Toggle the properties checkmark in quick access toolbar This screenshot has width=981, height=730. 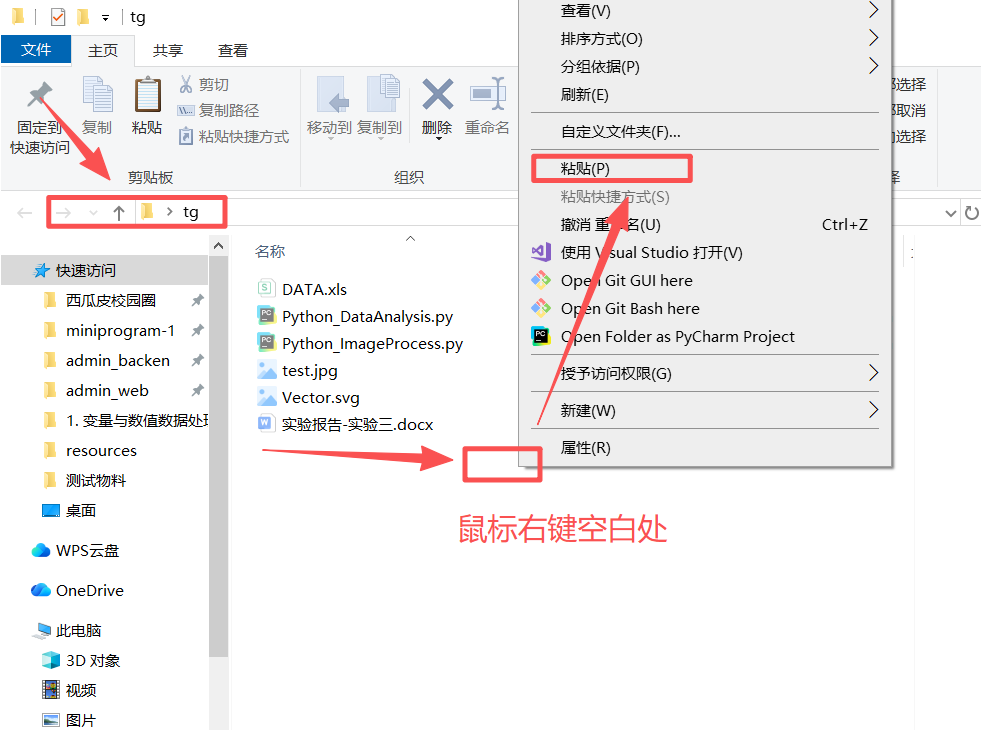point(58,17)
